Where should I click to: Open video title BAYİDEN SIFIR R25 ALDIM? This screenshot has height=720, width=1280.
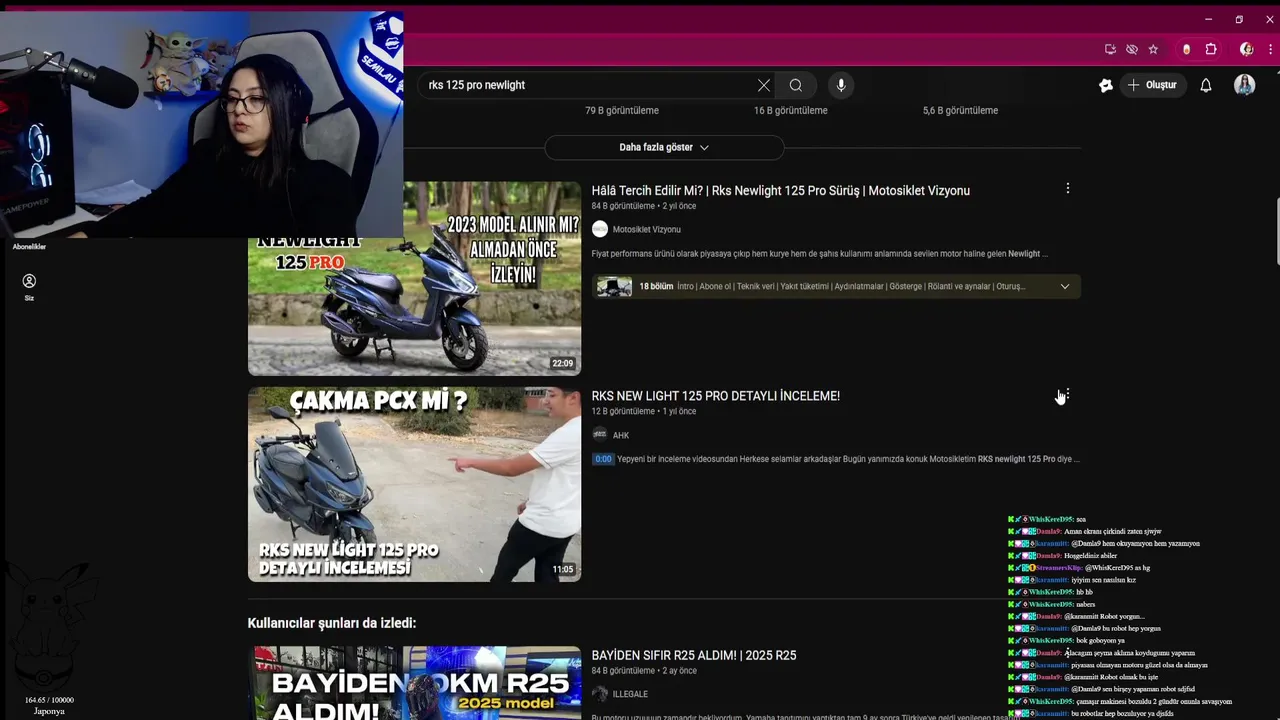693,655
